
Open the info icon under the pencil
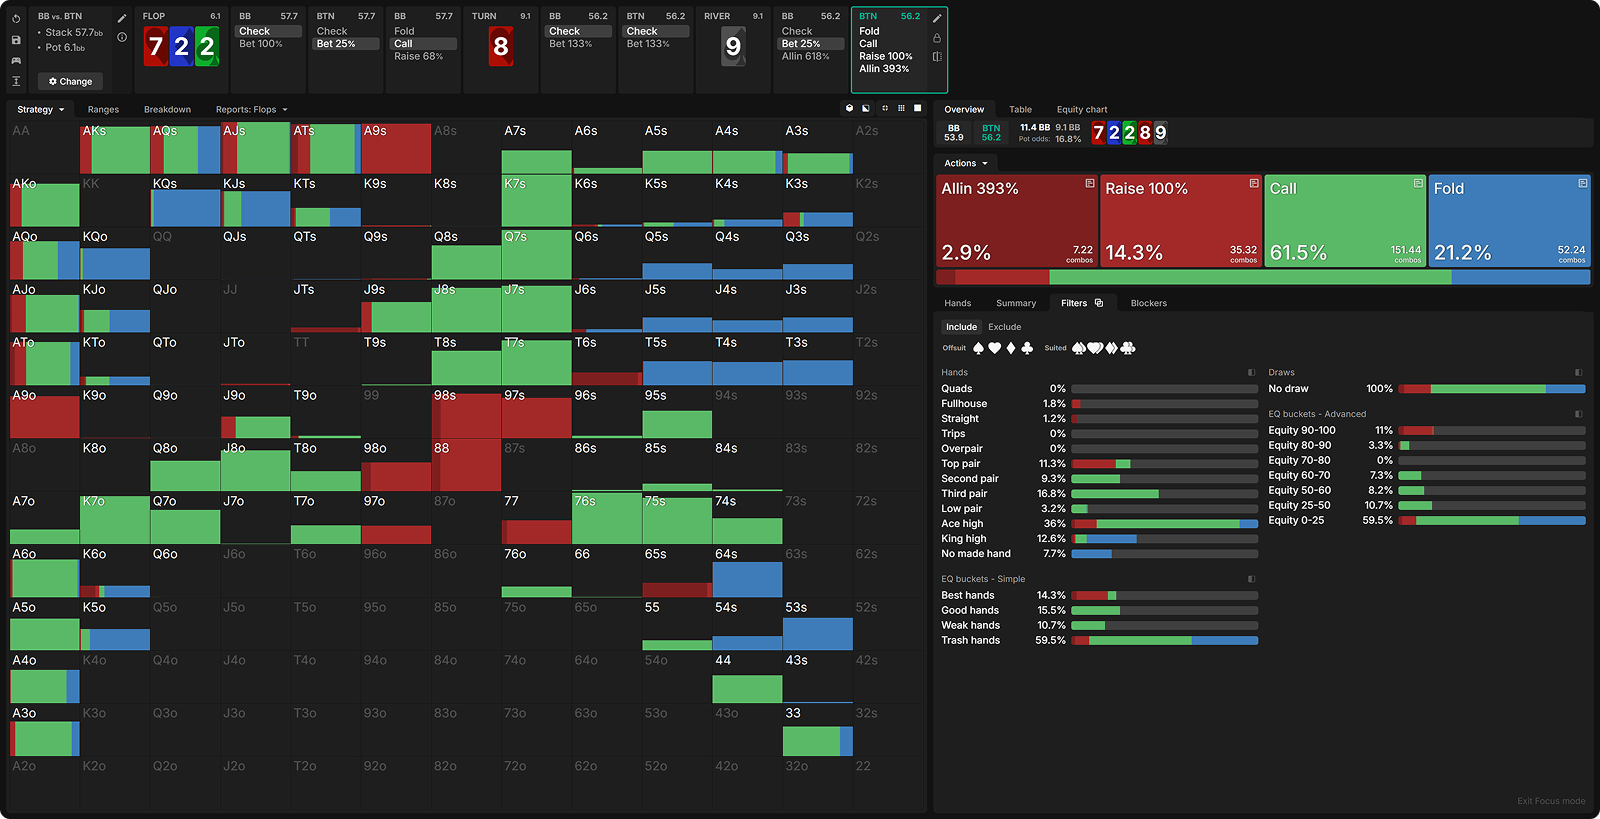[122, 37]
